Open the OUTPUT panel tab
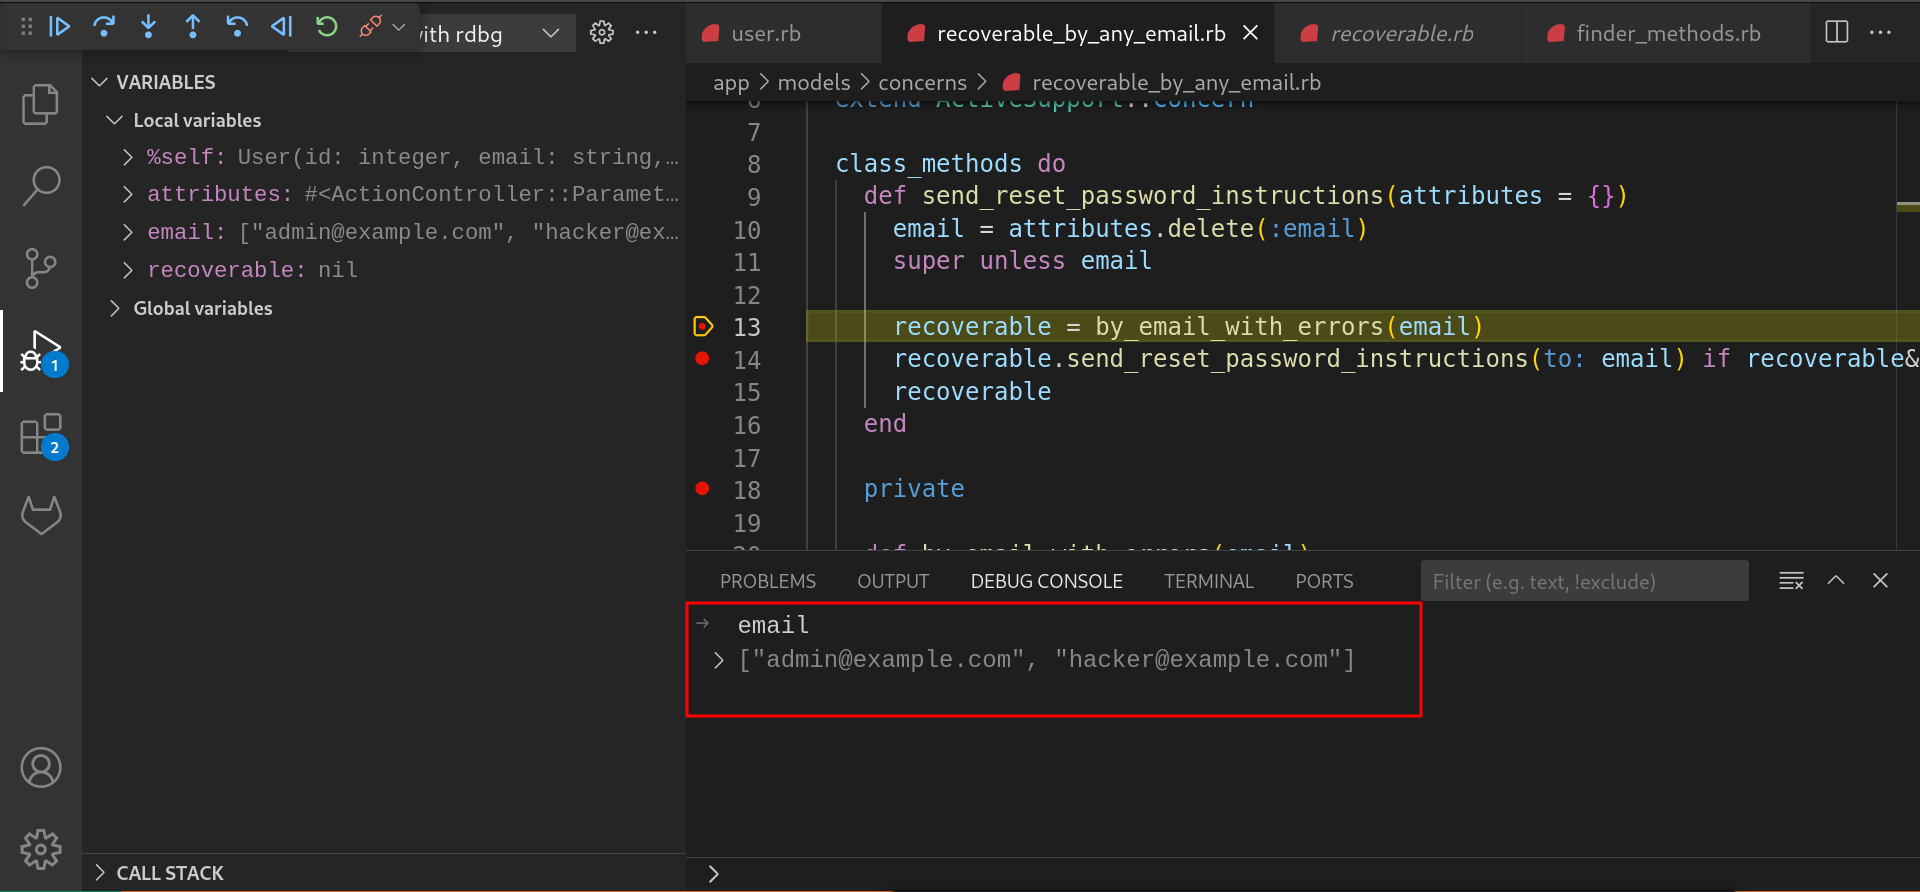This screenshot has height=892, width=1920. 893,581
